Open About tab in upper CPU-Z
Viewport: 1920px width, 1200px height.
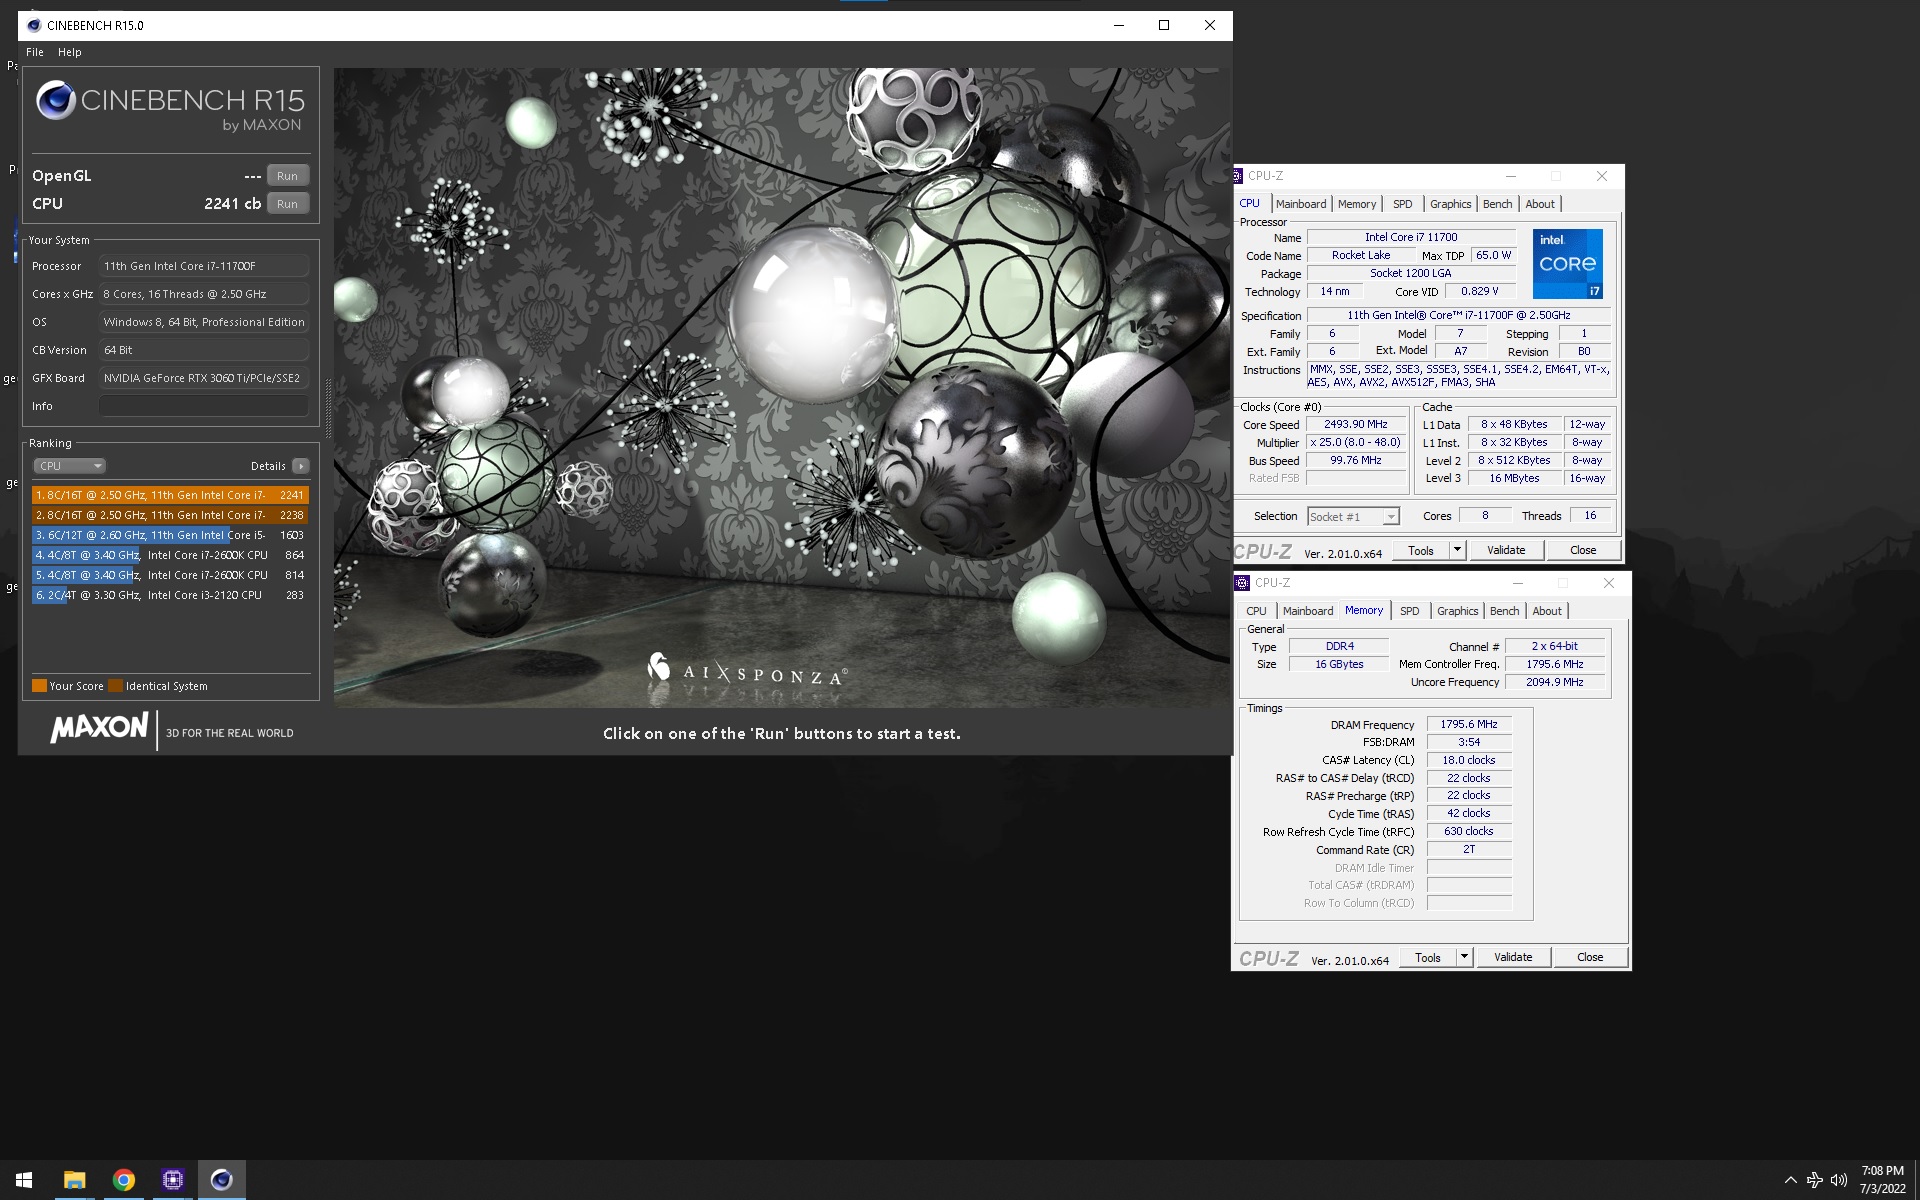(x=1540, y=204)
